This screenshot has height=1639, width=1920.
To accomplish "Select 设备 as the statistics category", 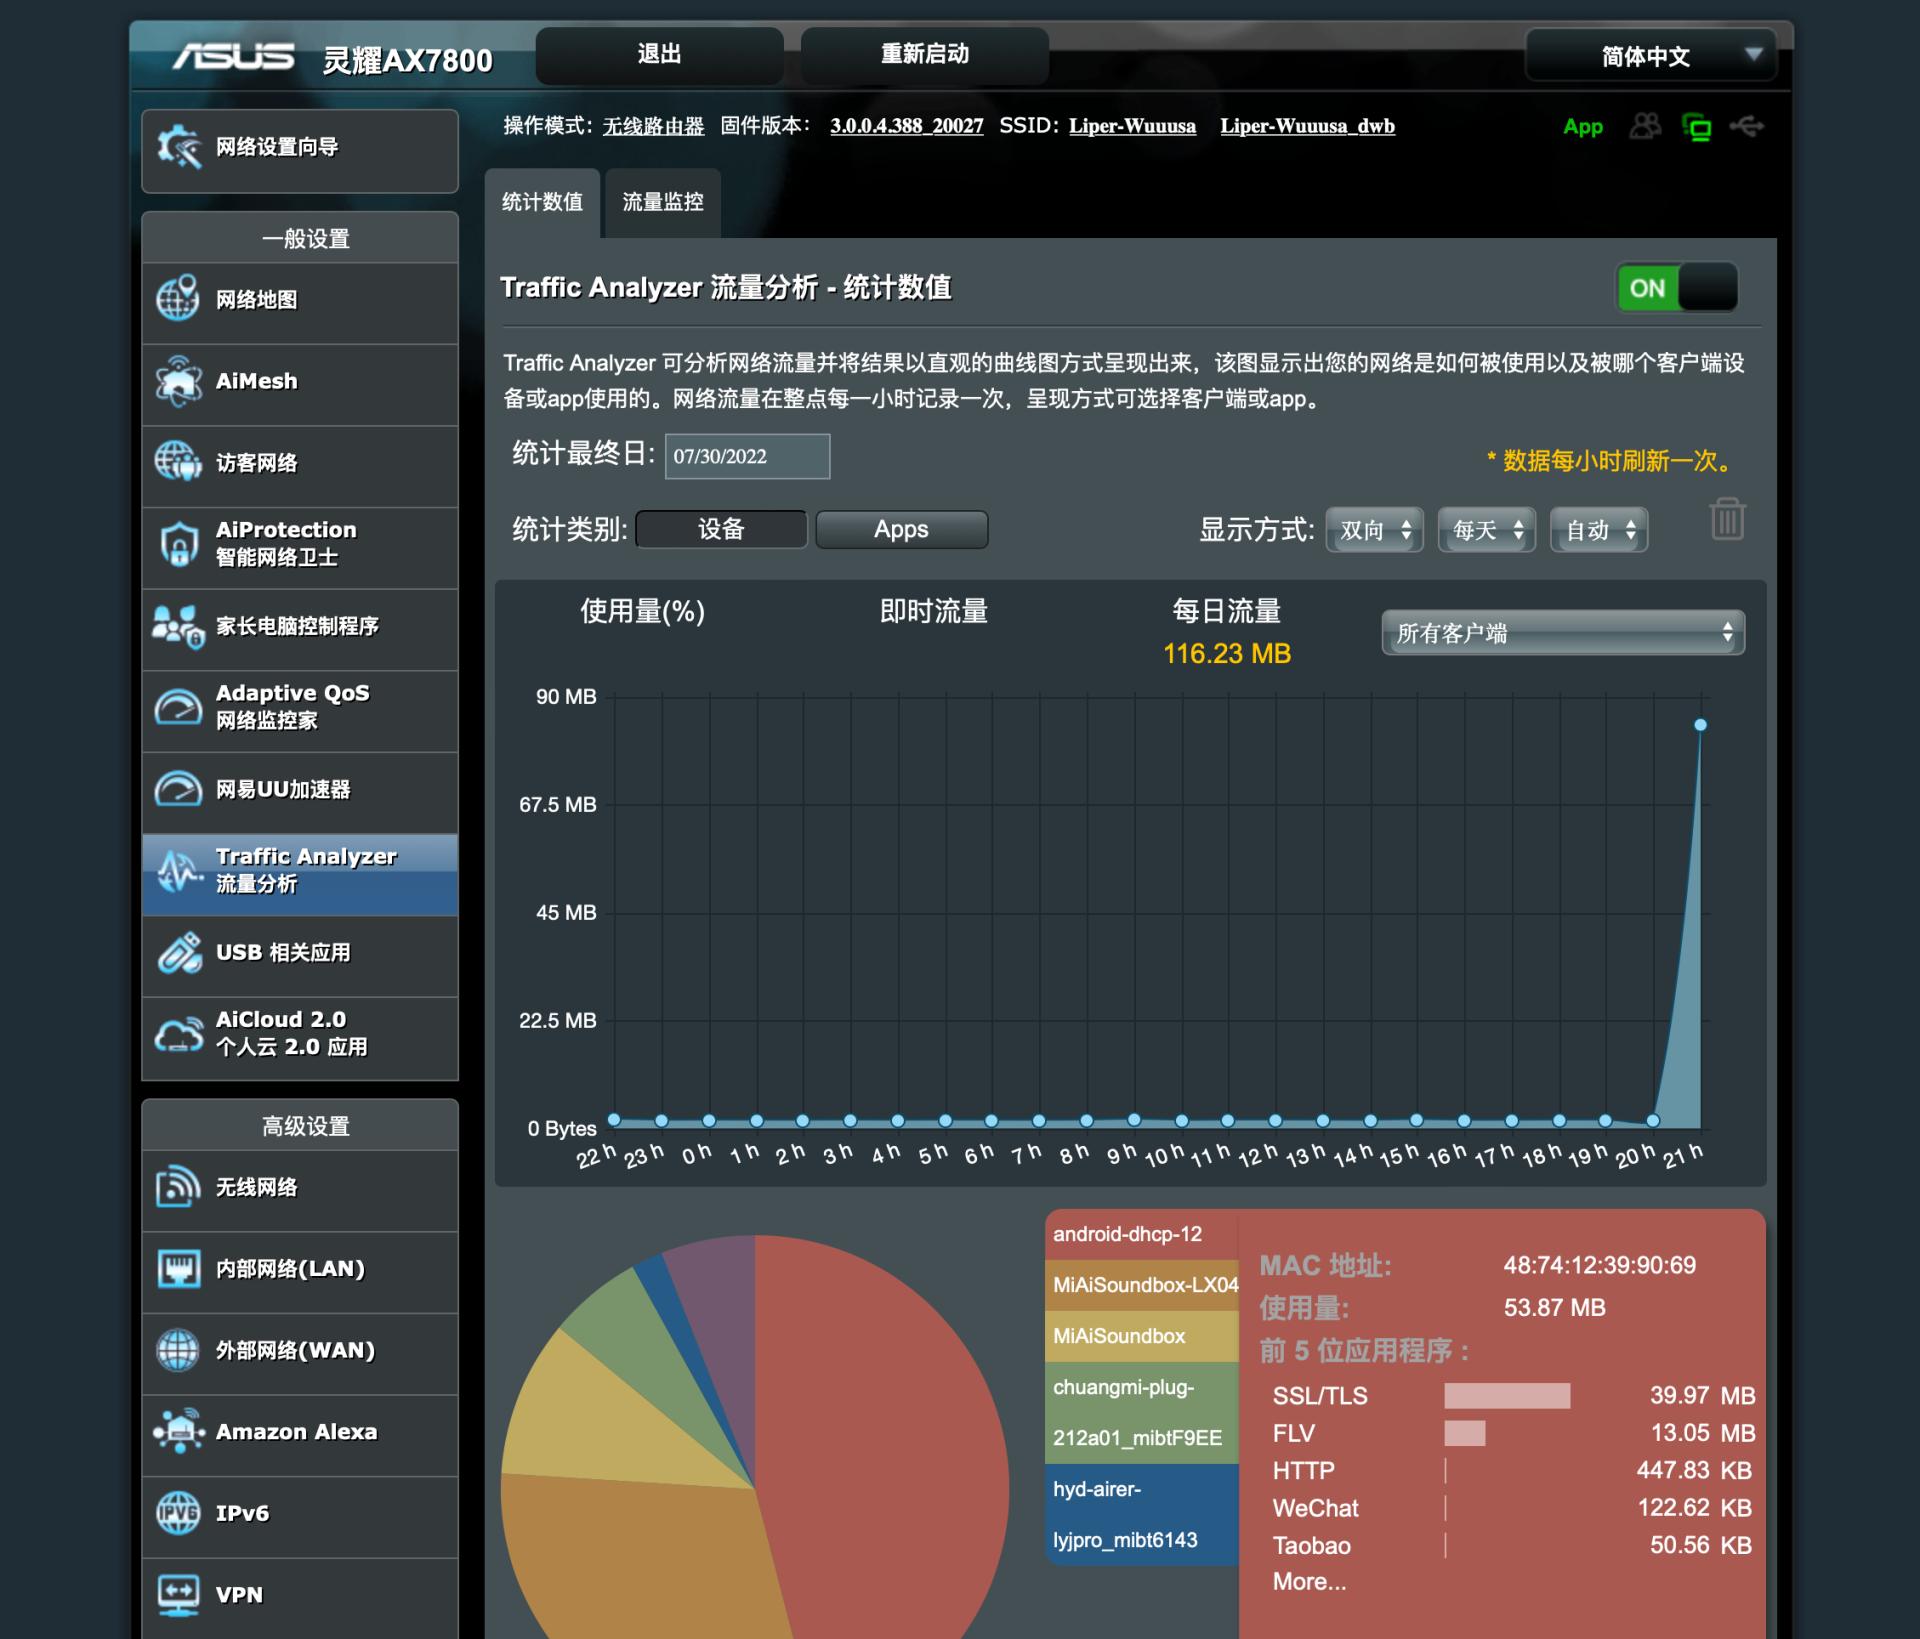I will pyautogui.click(x=721, y=529).
